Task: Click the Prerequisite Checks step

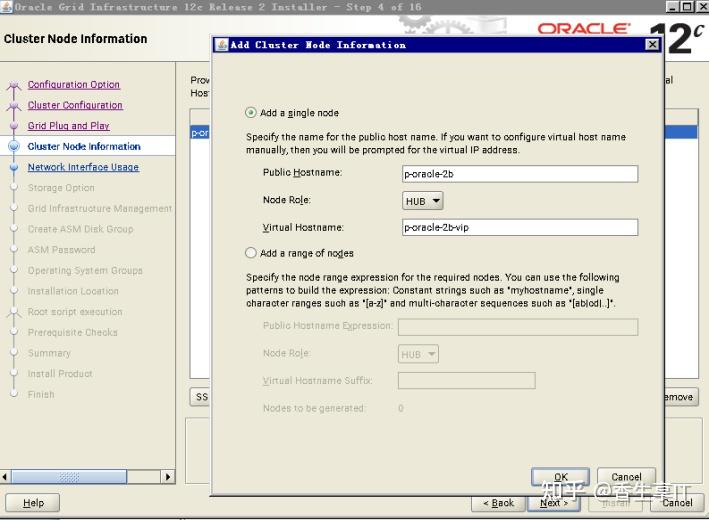Action: coord(72,332)
